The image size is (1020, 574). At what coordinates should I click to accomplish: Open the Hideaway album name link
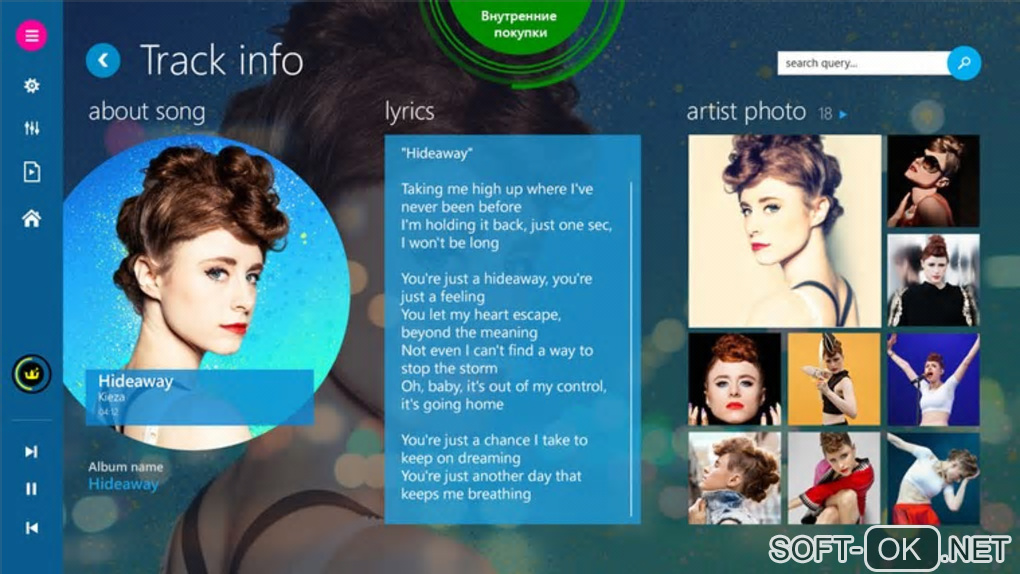[124, 484]
